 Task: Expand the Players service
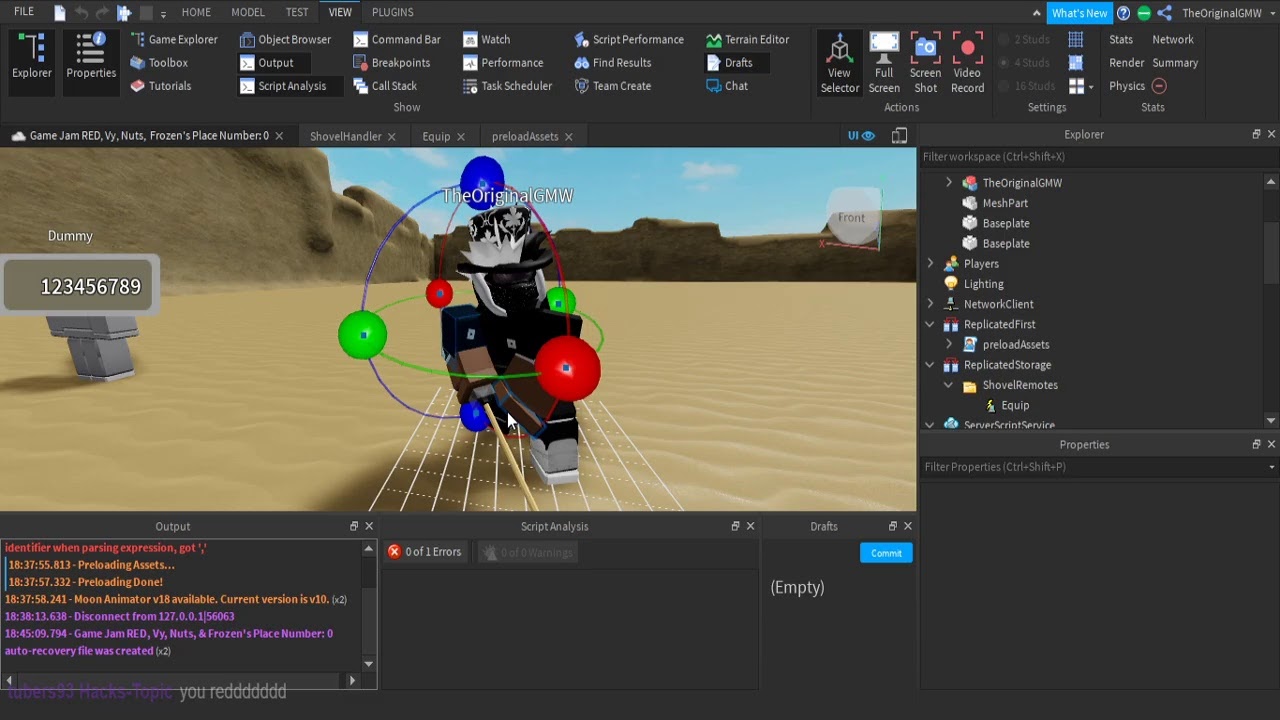click(930, 264)
